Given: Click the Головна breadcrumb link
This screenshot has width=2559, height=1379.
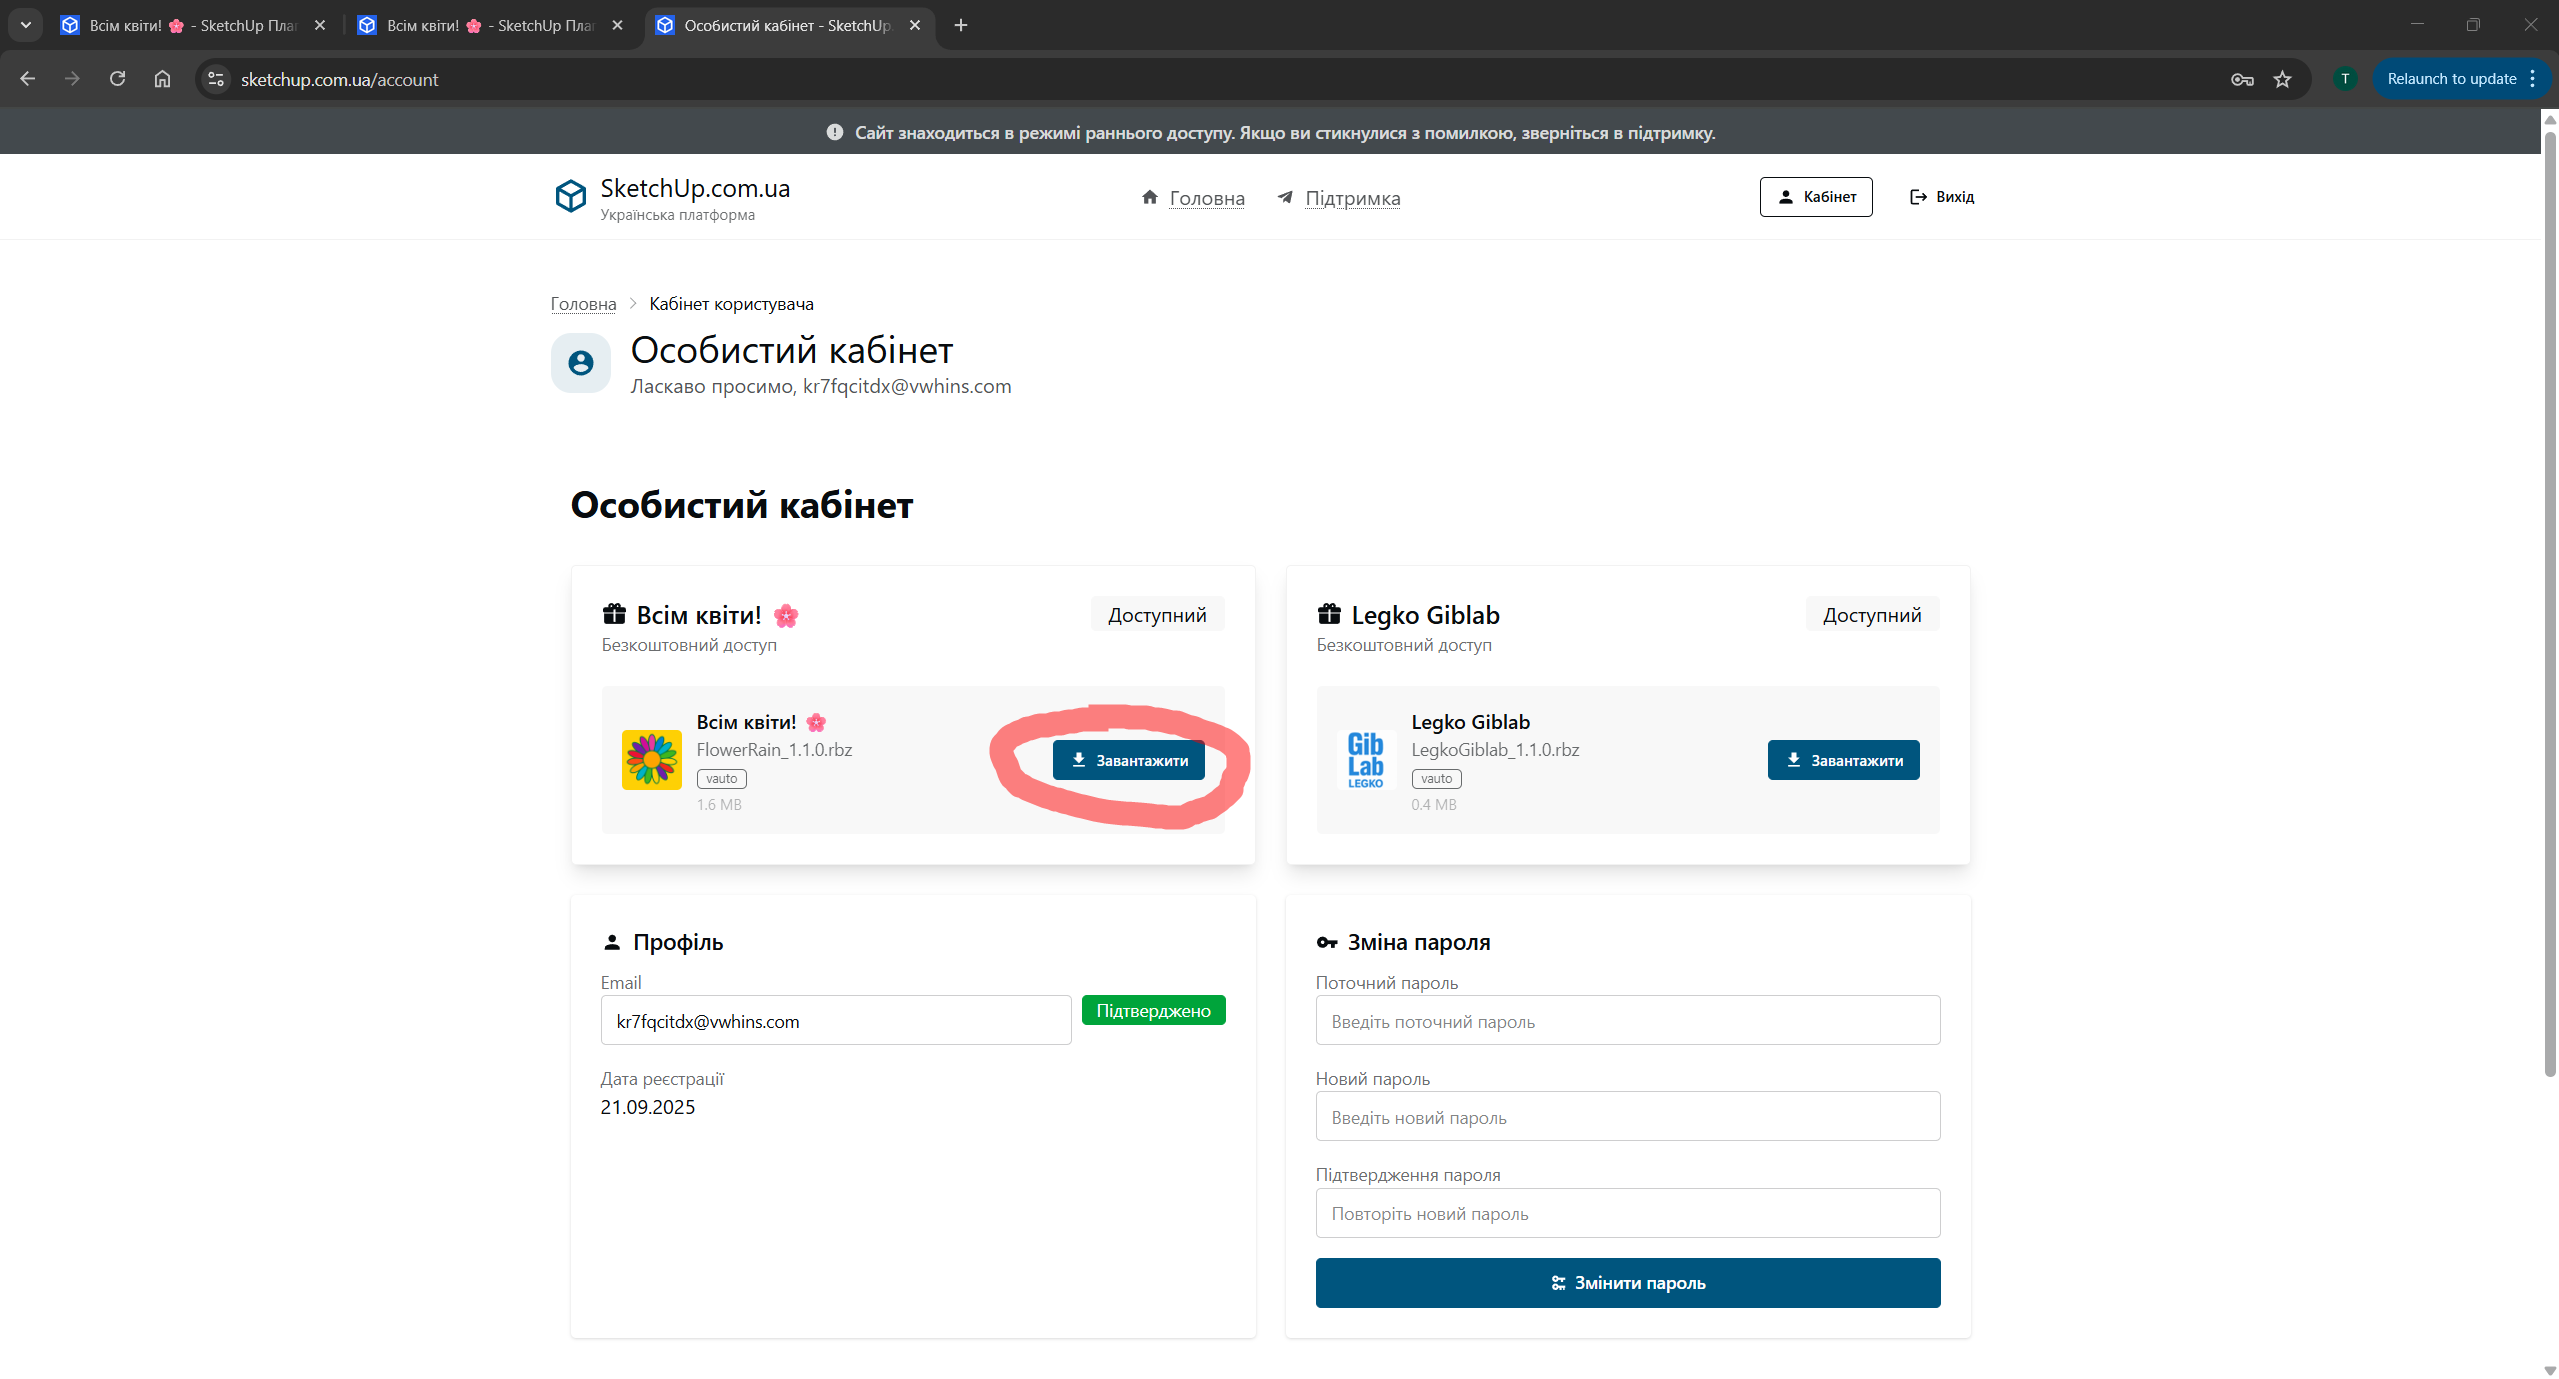Looking at the screenshot, I should (x=583, y=304).
